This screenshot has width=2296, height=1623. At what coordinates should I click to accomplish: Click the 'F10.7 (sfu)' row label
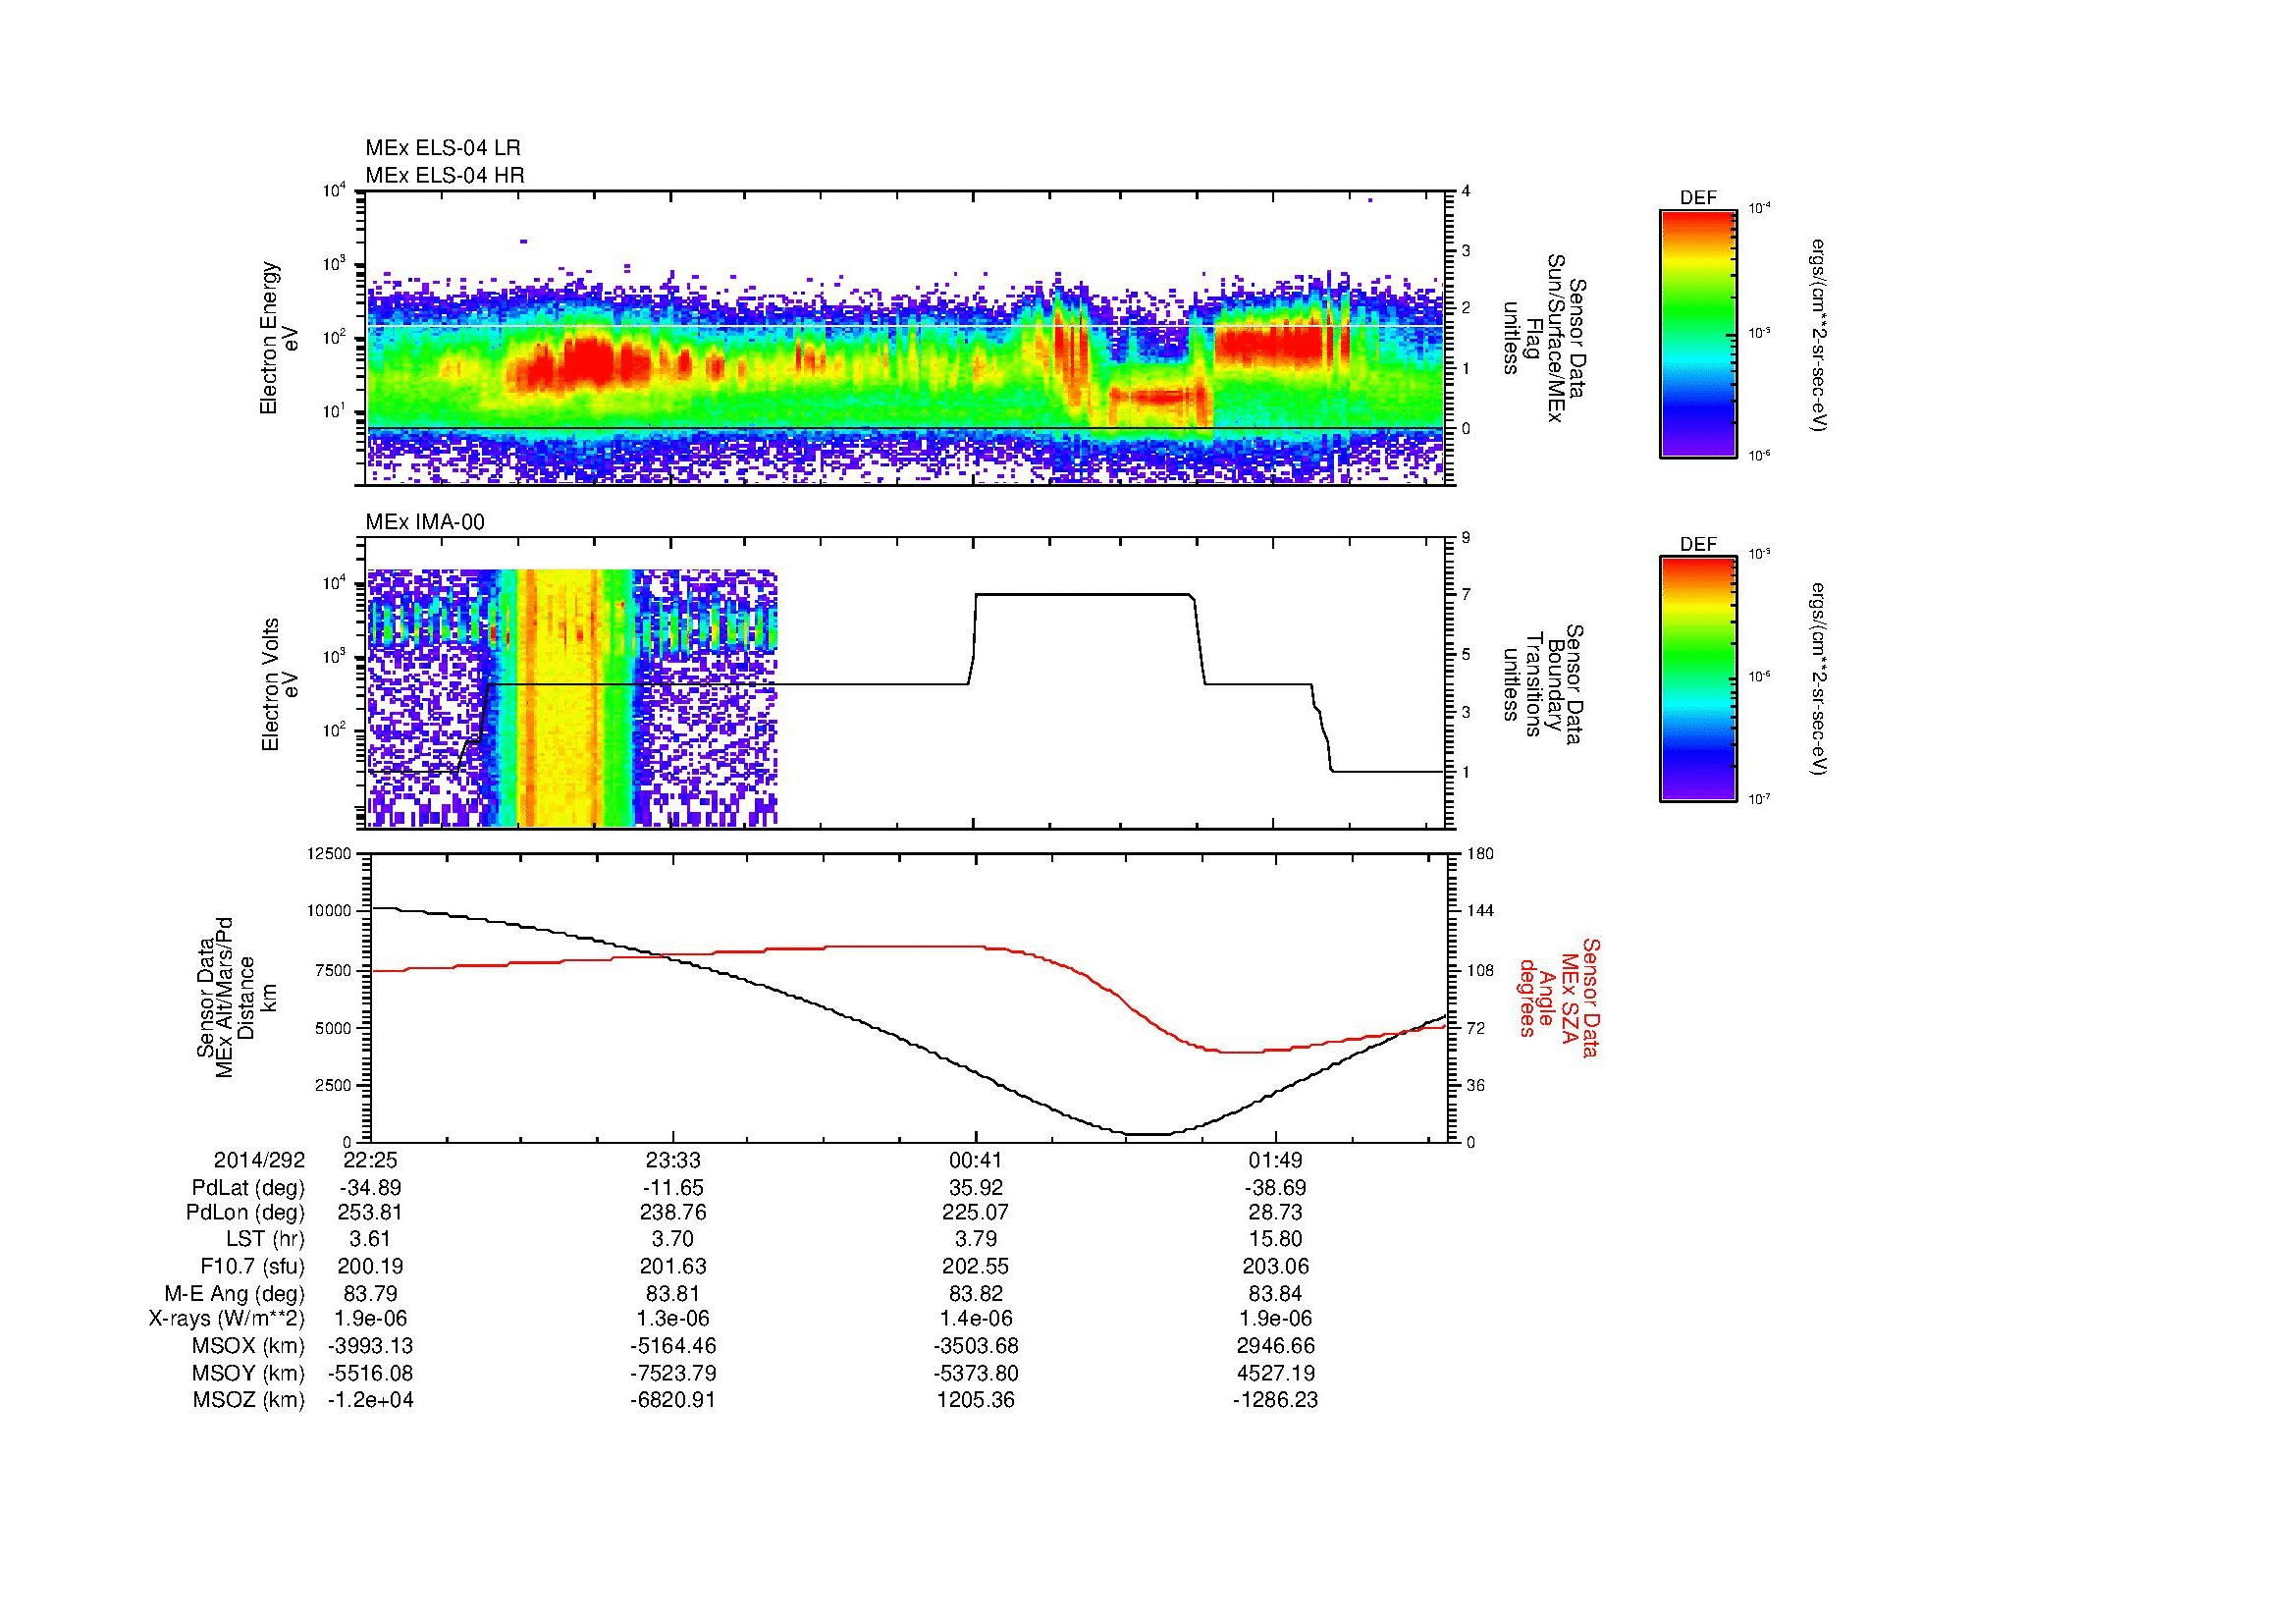coord(252,1266)
